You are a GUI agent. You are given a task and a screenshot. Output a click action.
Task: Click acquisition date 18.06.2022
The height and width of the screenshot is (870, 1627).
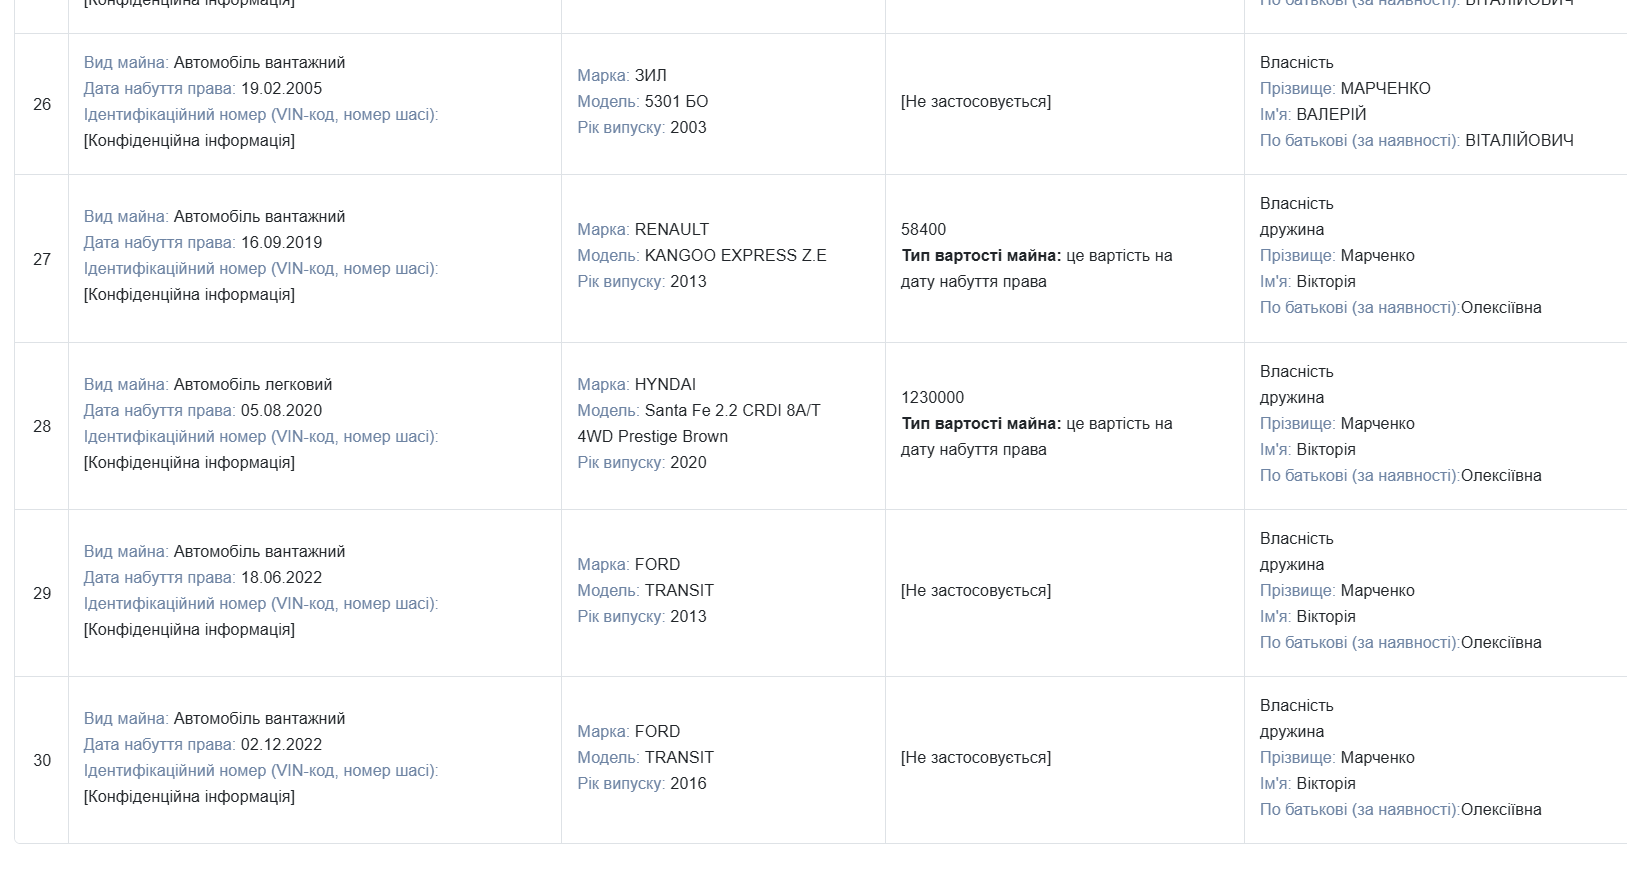pyautogui.click(x=281, y=577)
